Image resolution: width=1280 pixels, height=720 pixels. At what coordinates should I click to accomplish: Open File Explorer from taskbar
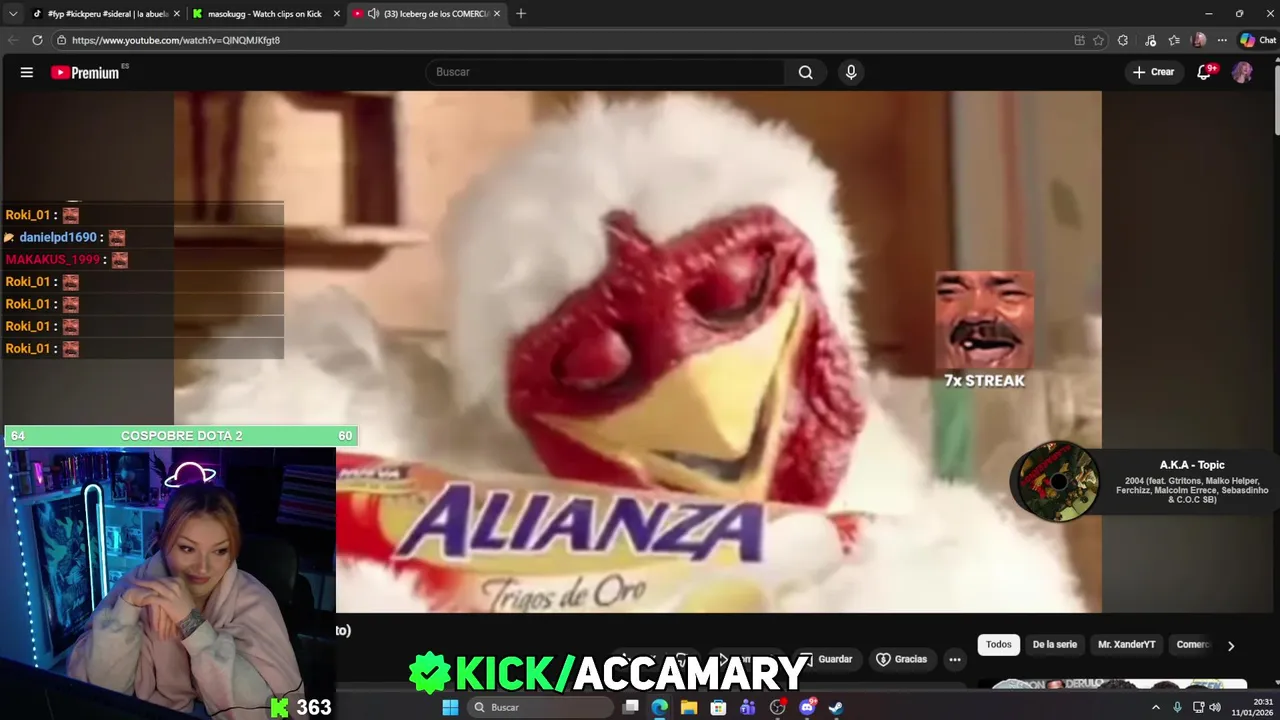pos(689,707)
